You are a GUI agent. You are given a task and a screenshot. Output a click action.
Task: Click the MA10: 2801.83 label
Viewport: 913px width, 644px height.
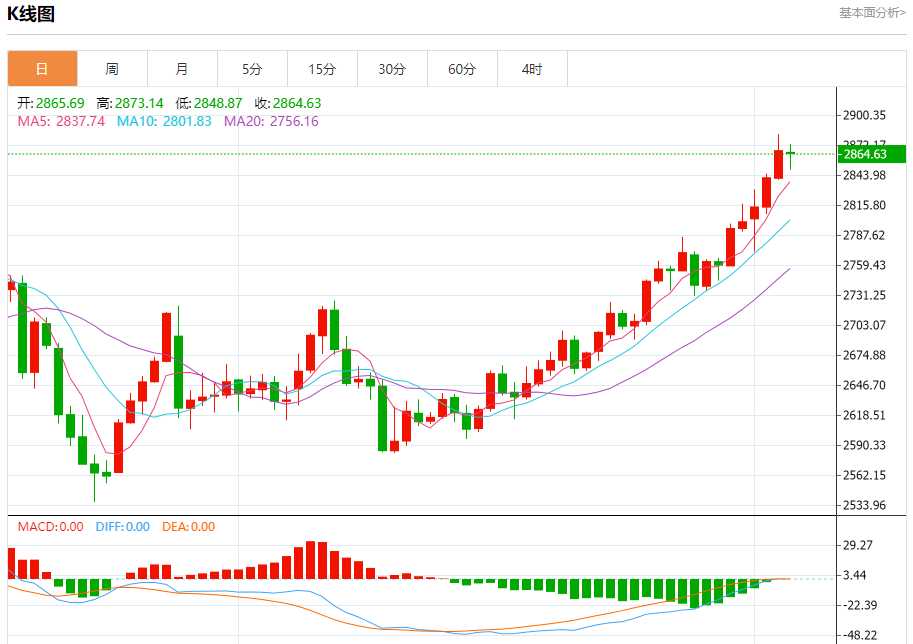(164, 121)
